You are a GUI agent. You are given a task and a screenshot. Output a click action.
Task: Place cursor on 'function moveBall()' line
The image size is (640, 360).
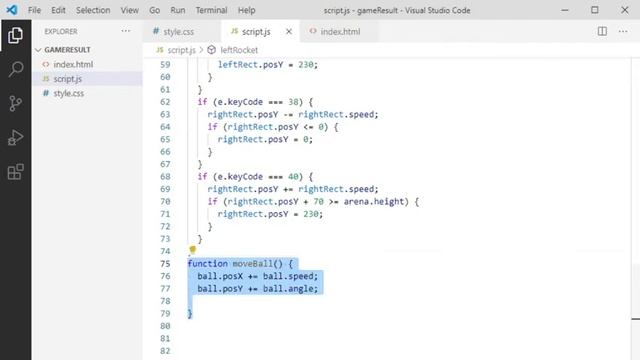(x=240, y=264)
